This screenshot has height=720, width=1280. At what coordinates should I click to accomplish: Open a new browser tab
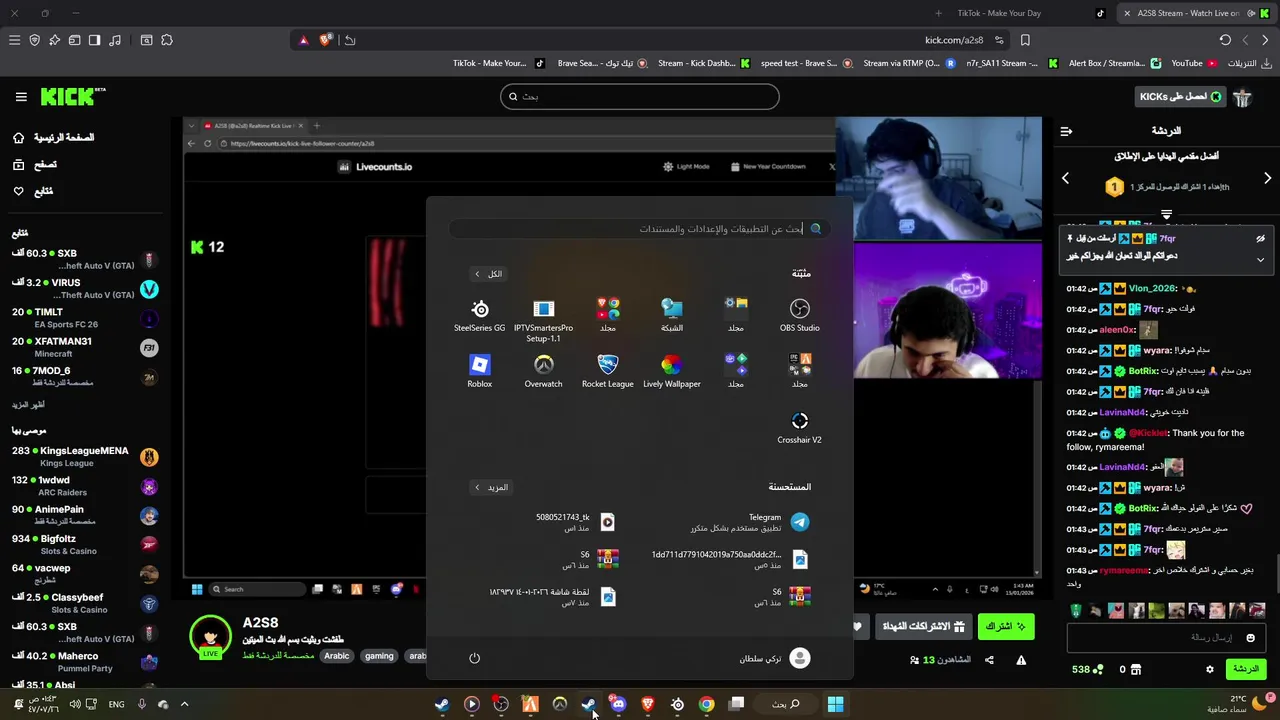(938, 13)
